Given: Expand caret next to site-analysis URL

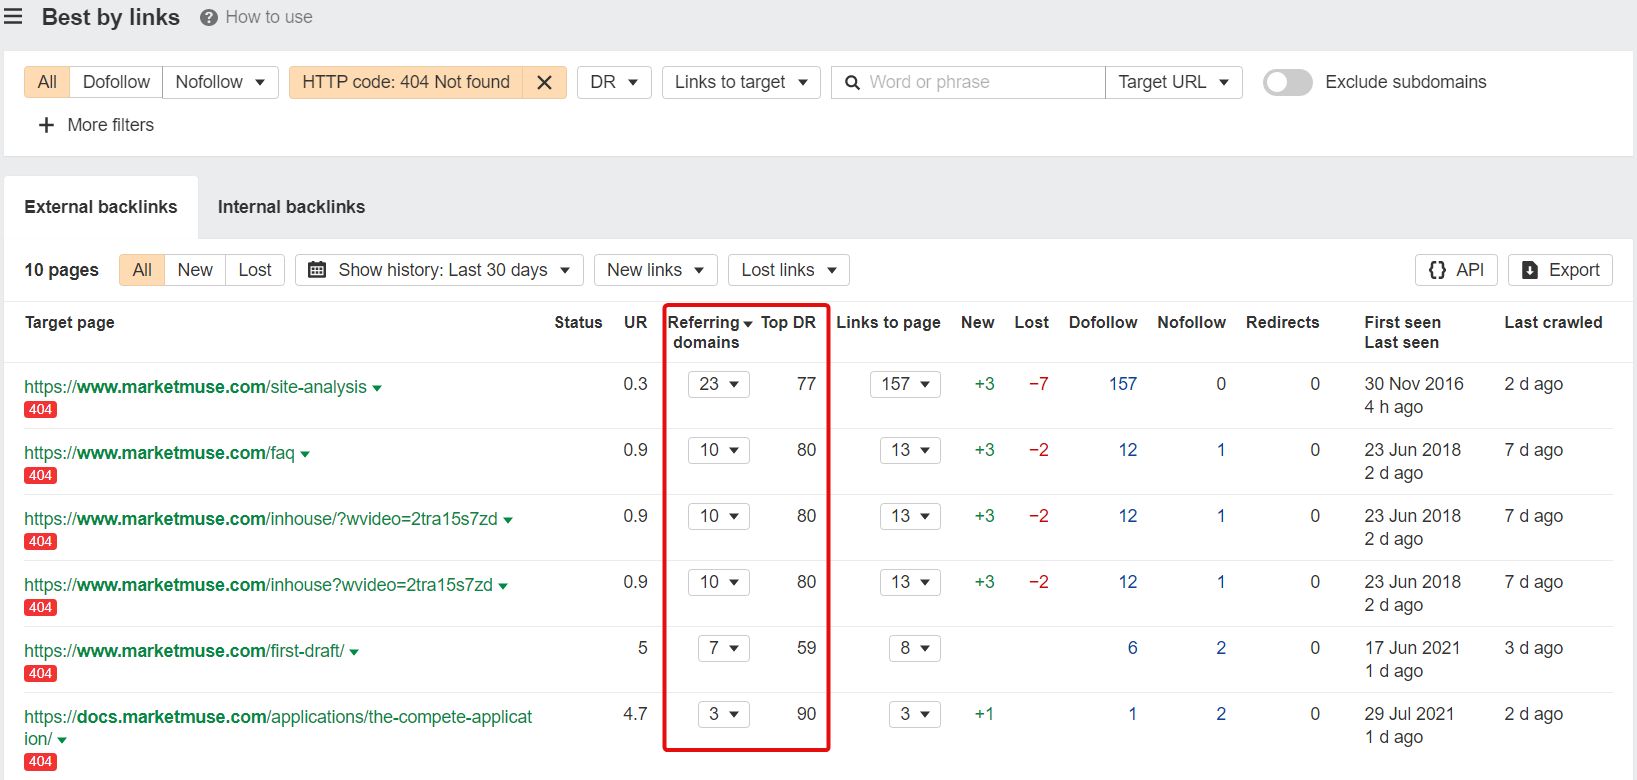Looking at the screenshot, I should tap(377, 388).
